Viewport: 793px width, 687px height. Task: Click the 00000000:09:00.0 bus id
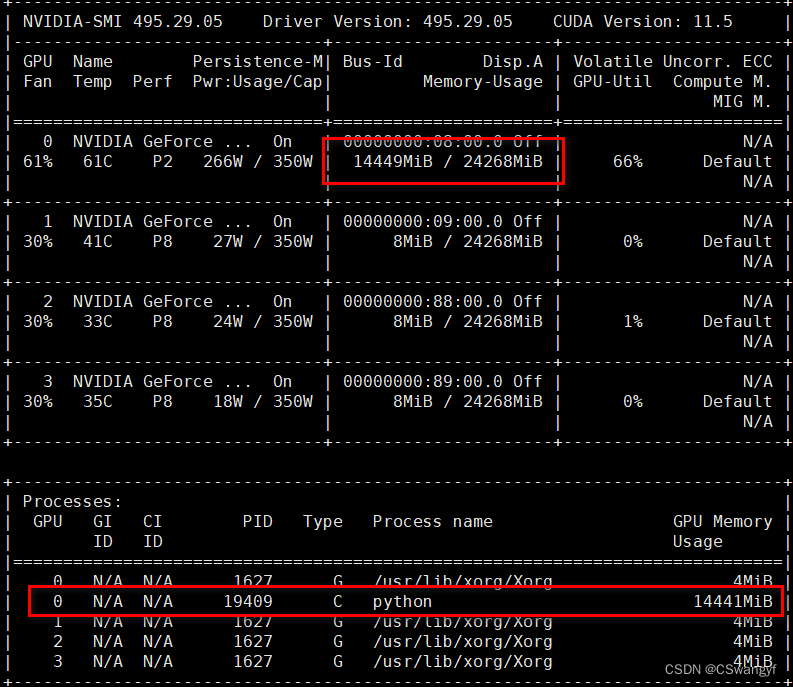pos(423,221)
